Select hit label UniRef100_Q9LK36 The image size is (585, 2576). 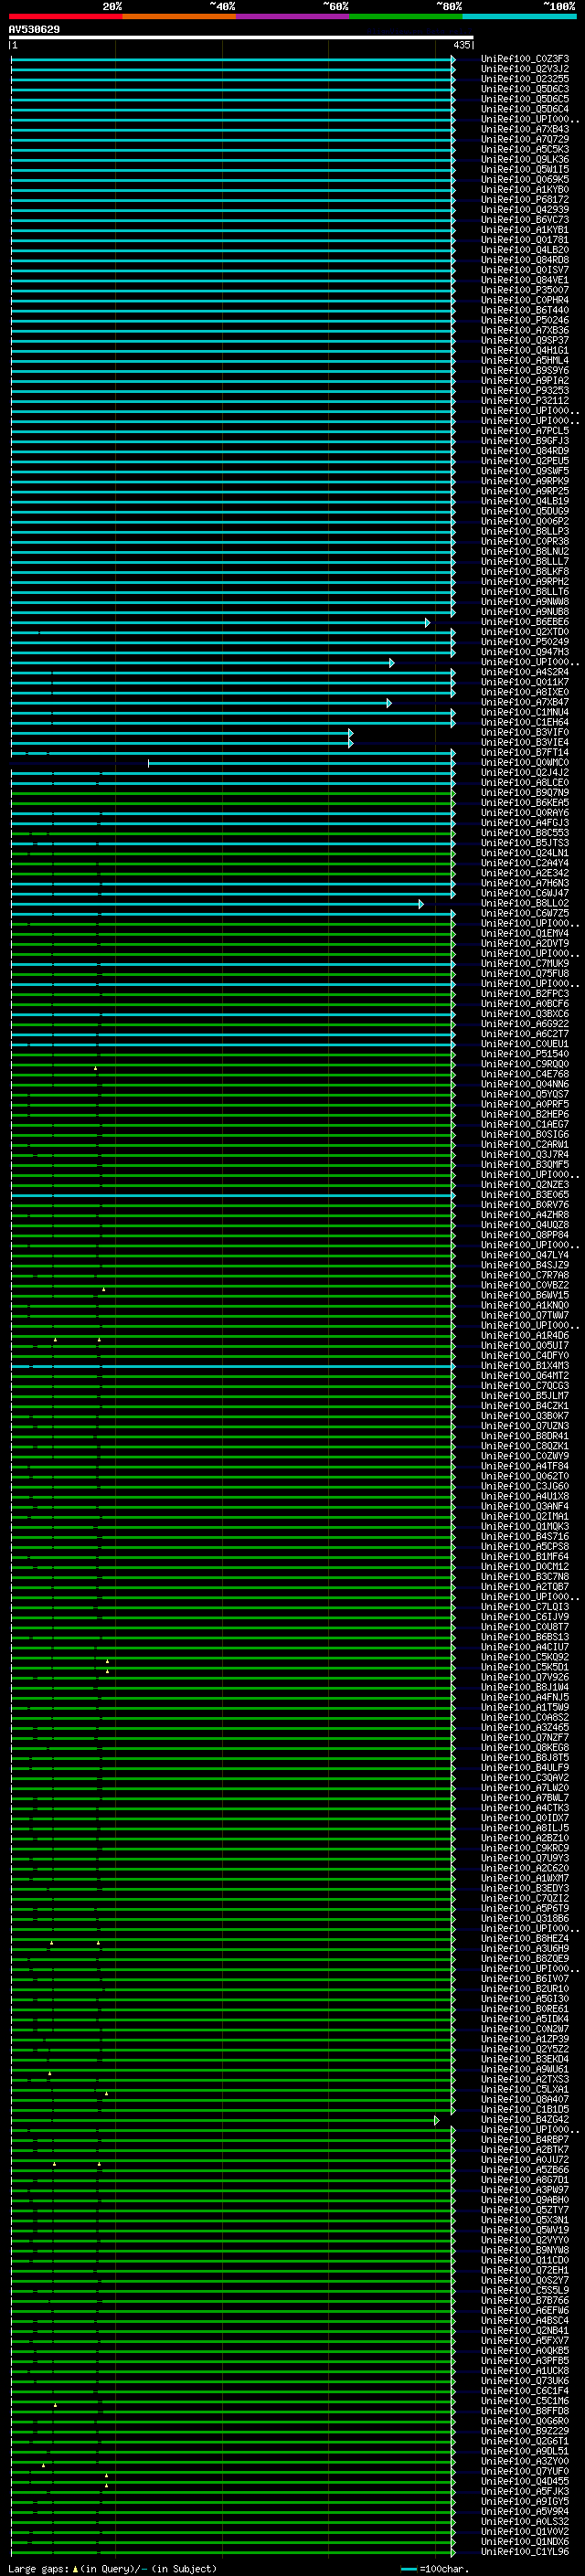coord(525,160)
